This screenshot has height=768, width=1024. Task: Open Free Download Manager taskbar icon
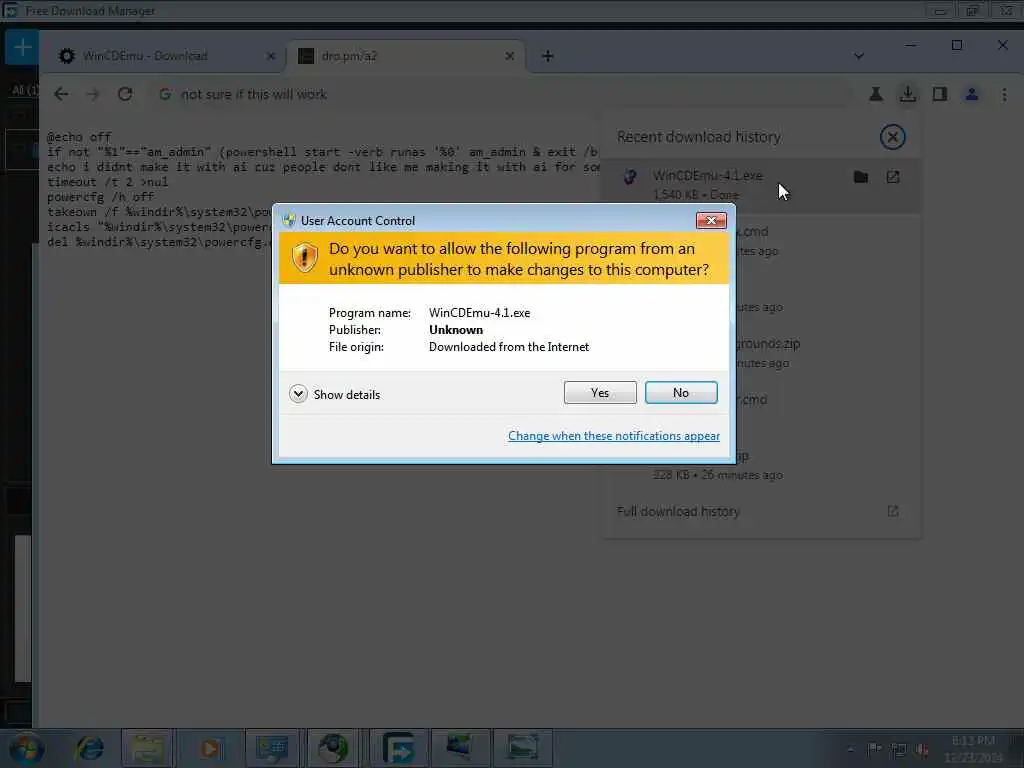398,748
